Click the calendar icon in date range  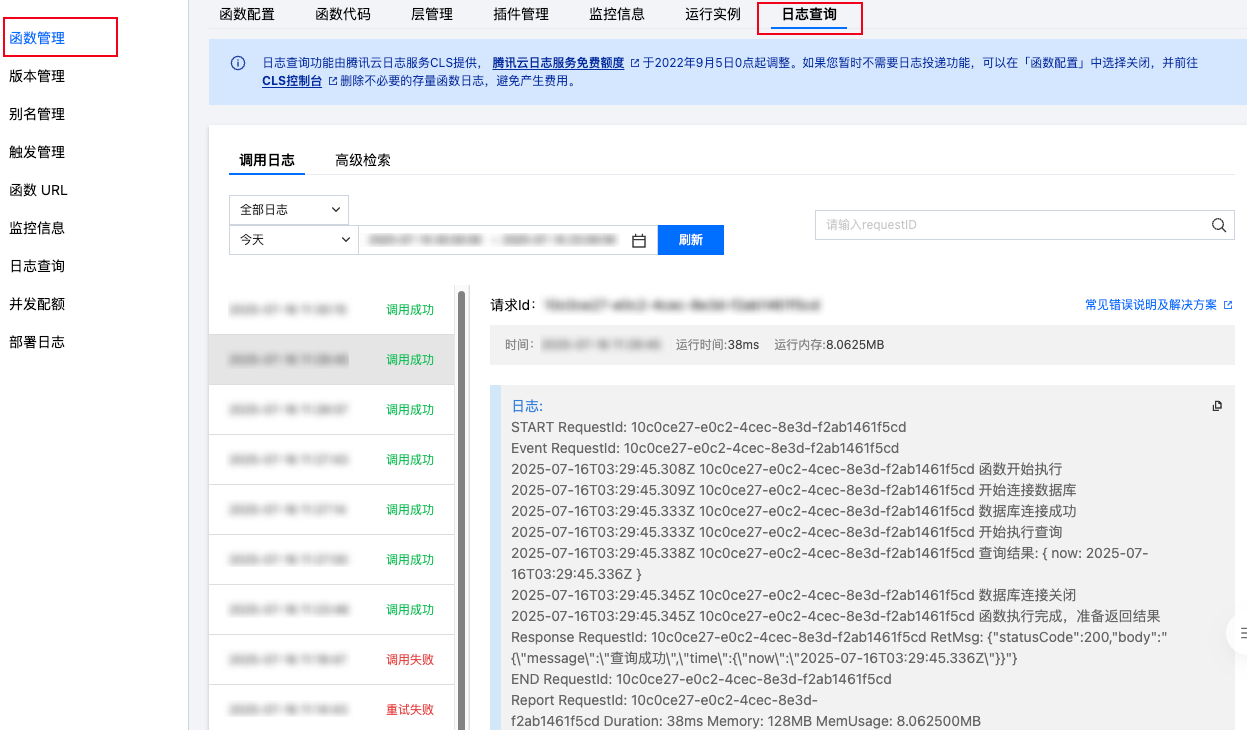[x=640, y=240]
